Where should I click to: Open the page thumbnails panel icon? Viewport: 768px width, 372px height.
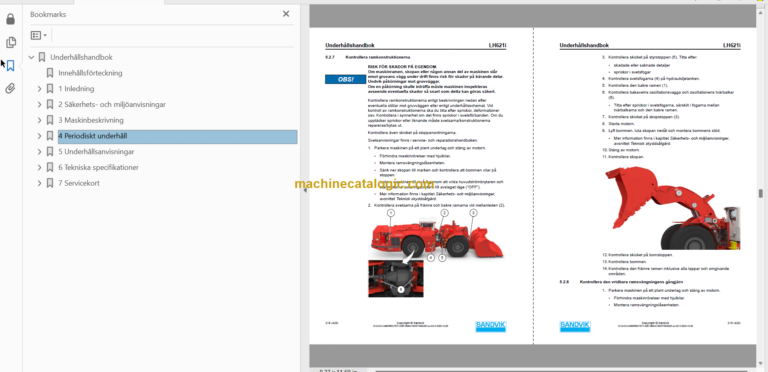[x=10, y=42]
